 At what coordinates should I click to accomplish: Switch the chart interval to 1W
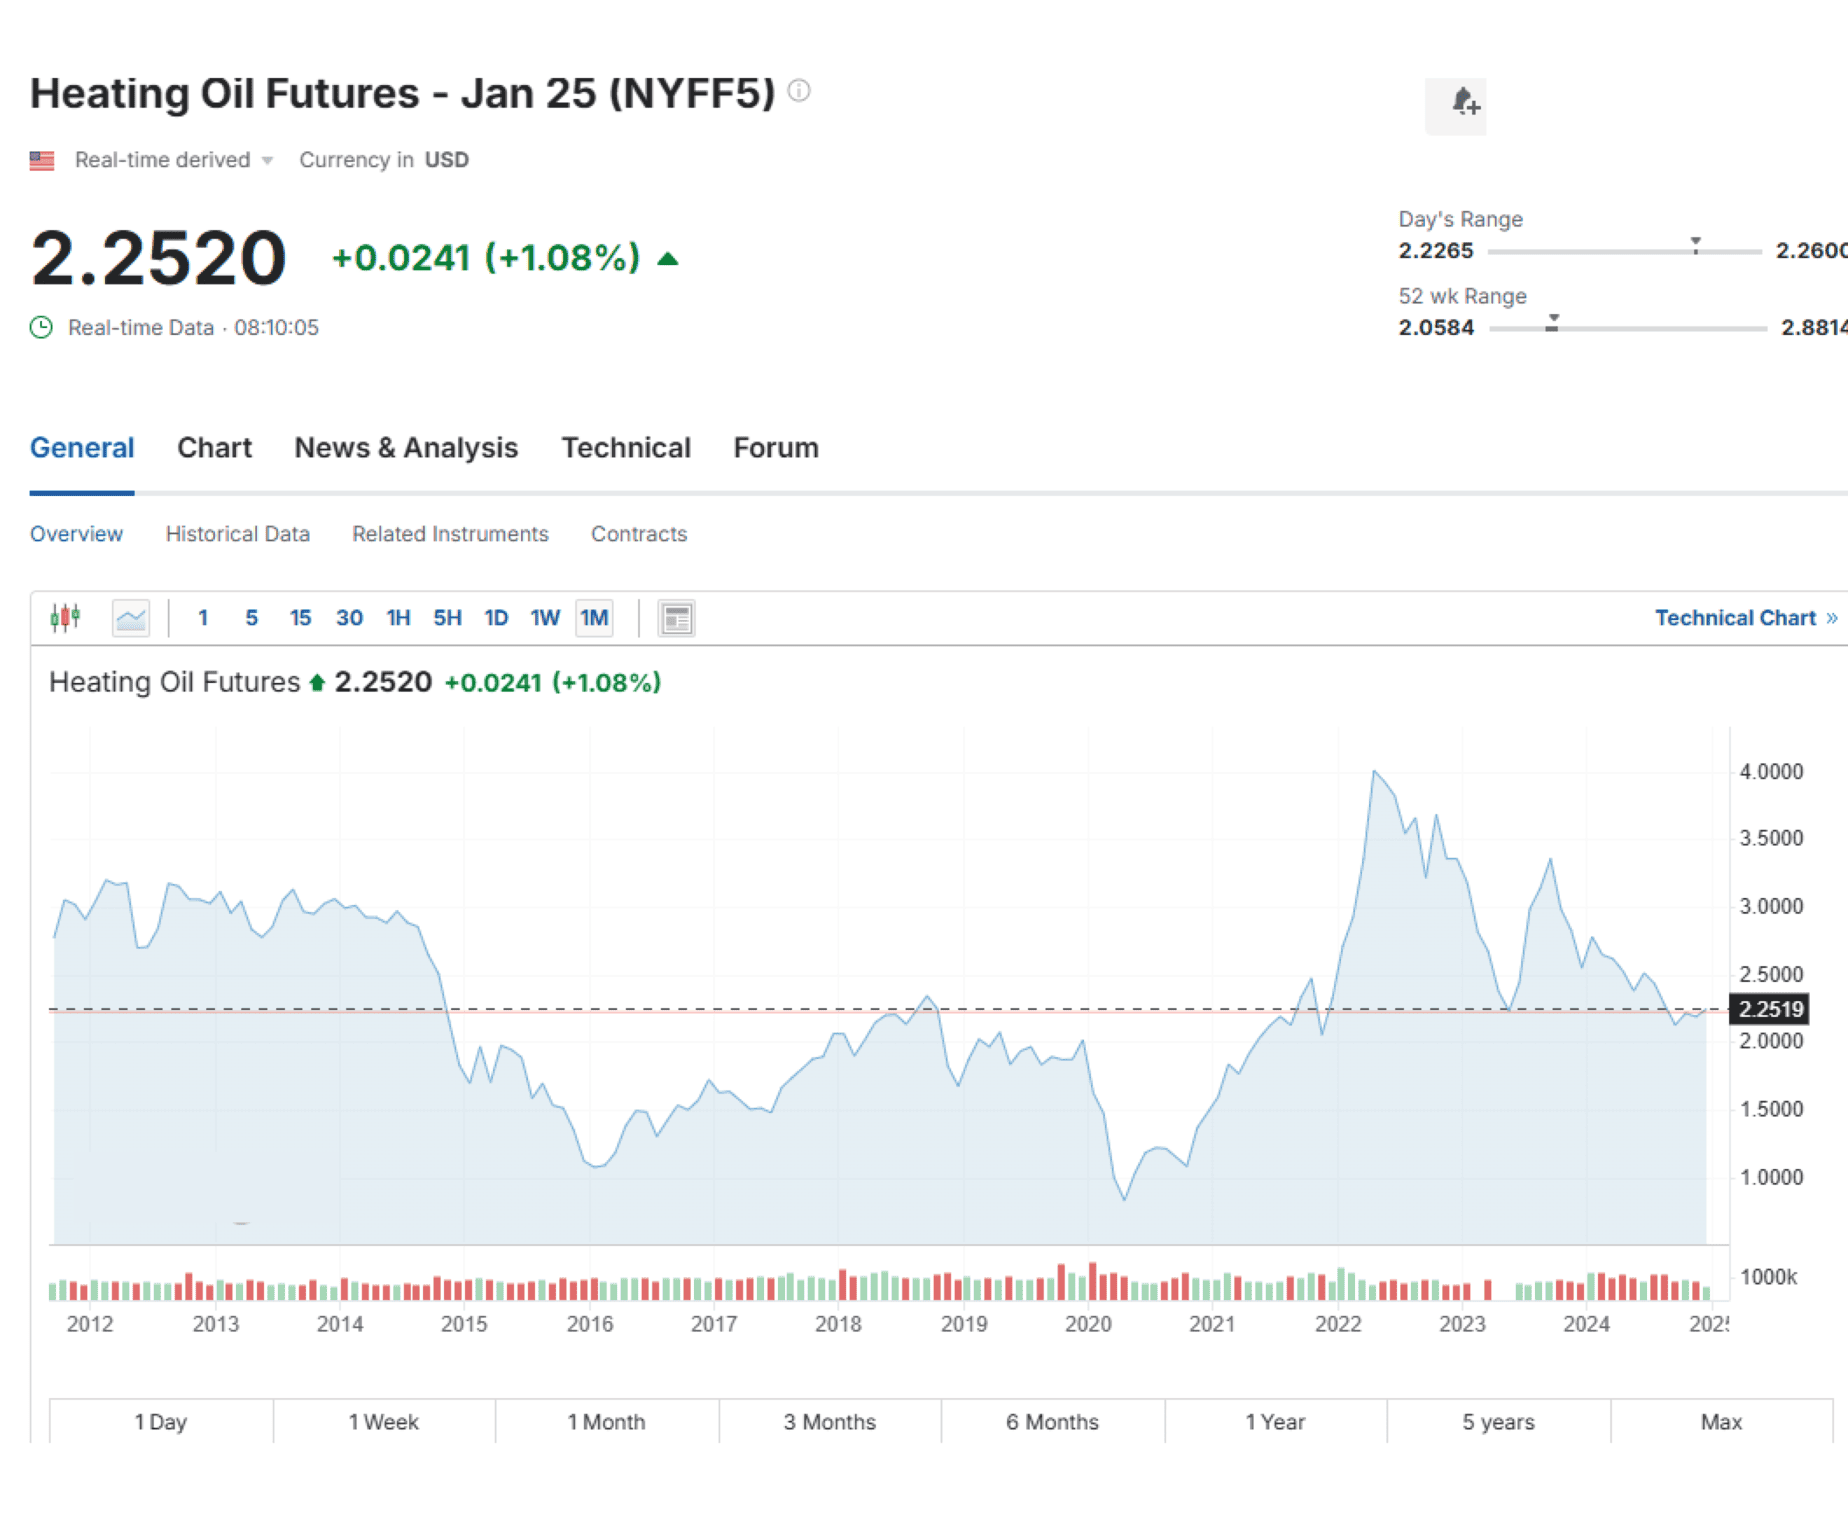[544, 617]
